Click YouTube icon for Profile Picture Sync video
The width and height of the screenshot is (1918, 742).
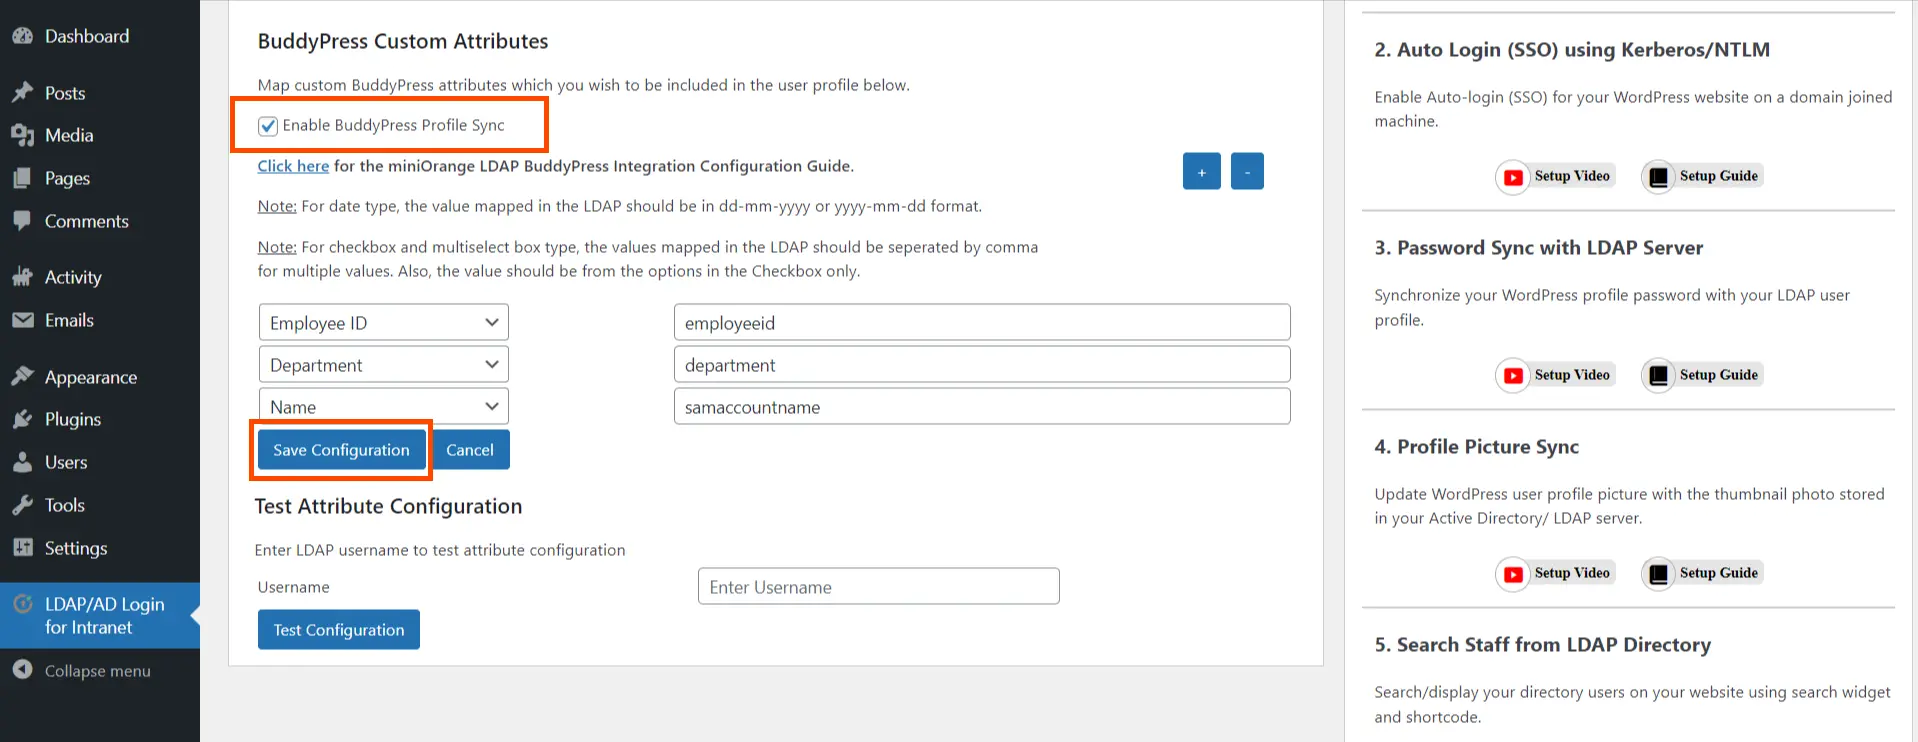(1513, 574)
